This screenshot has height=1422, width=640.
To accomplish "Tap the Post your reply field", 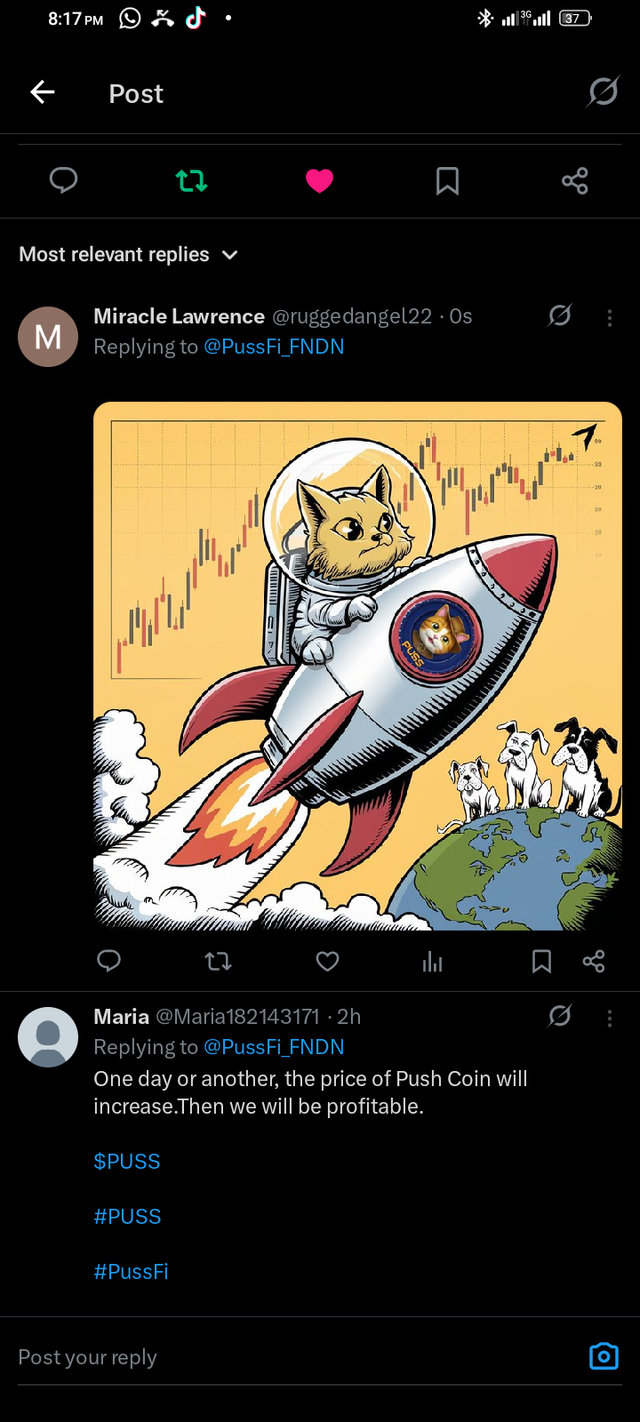I will (290, 1357).
